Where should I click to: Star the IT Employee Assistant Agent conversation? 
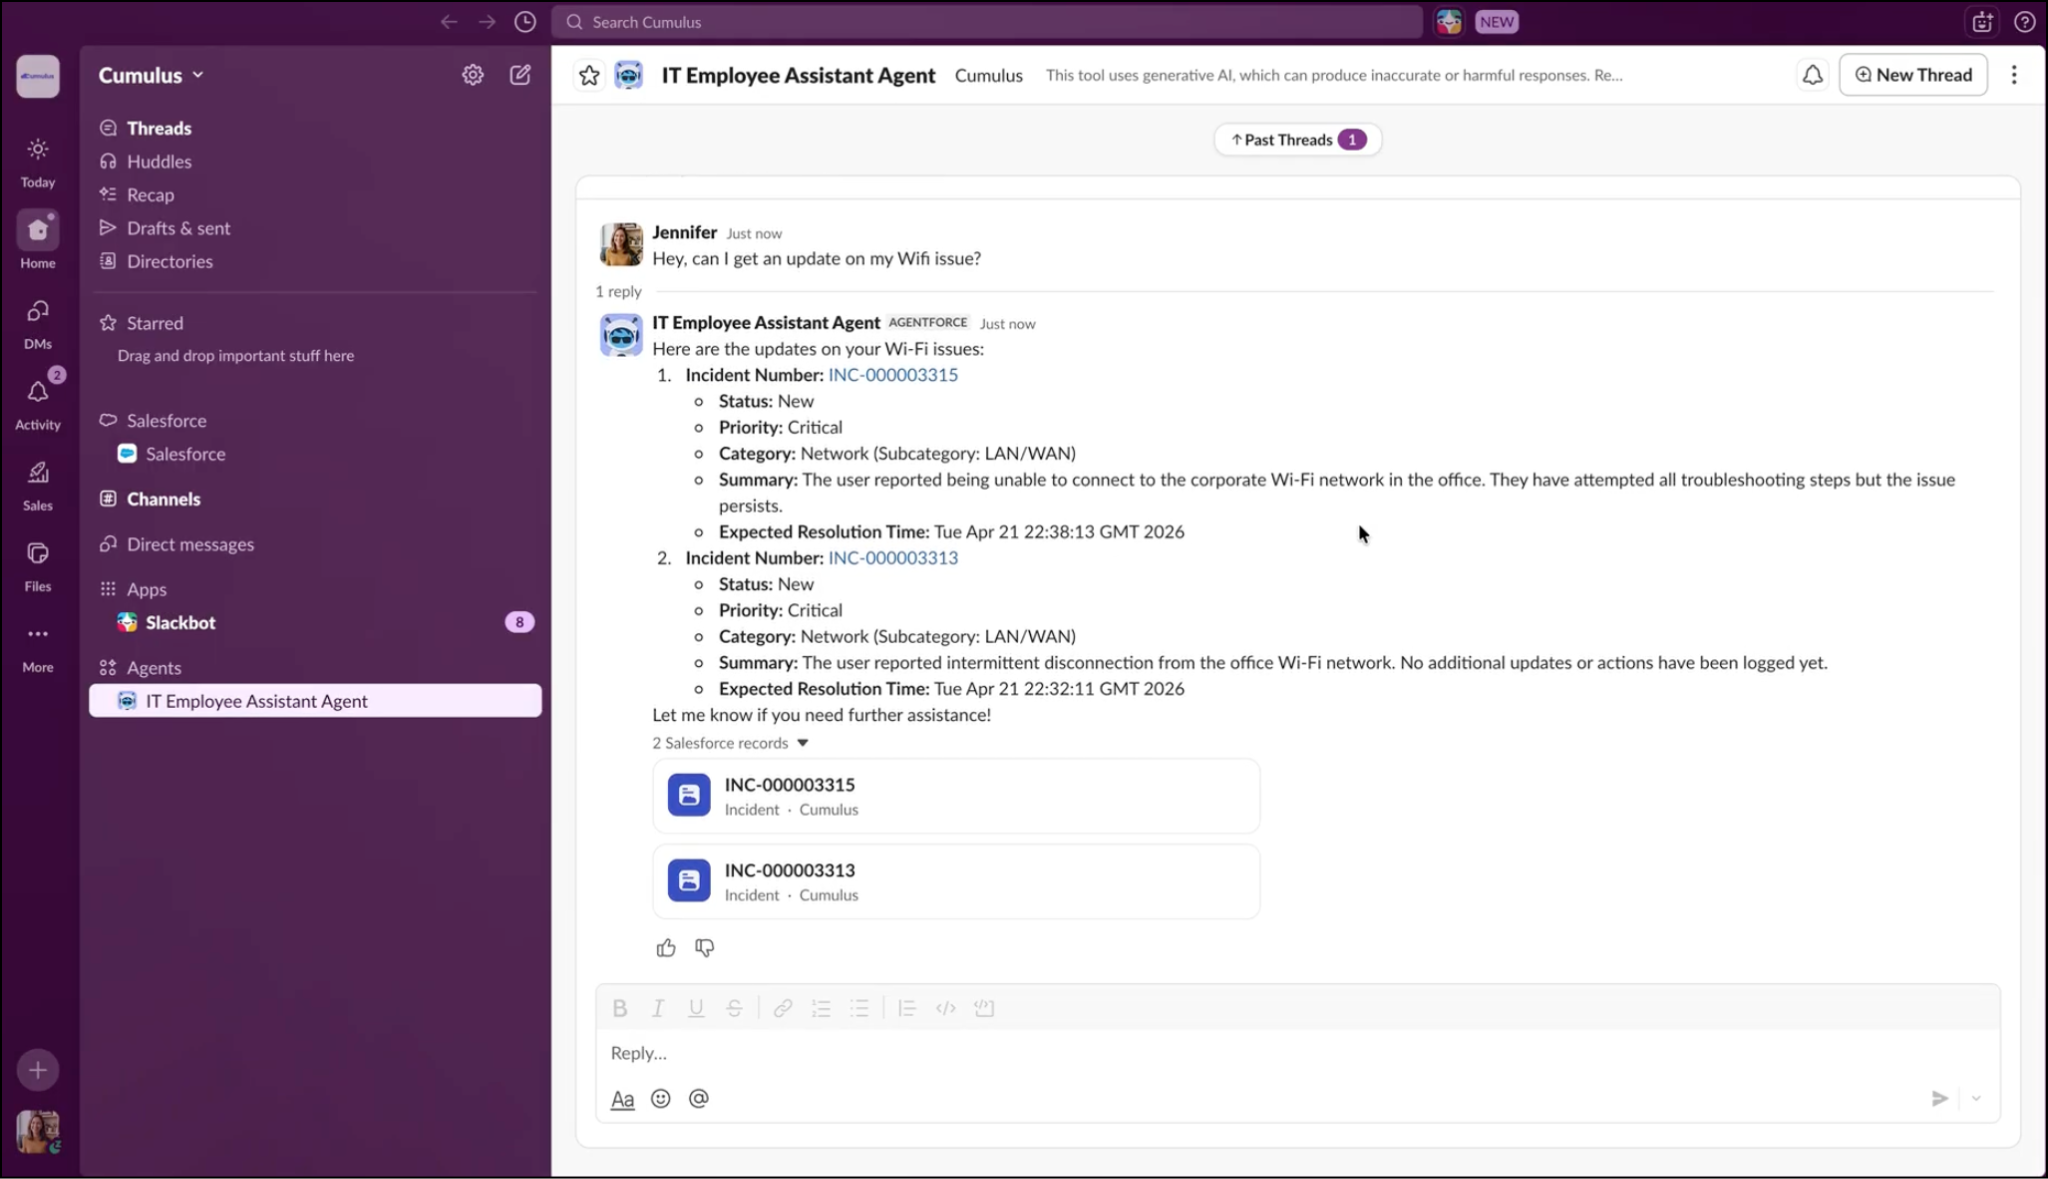pyautogui.click(x=589, y=75)
